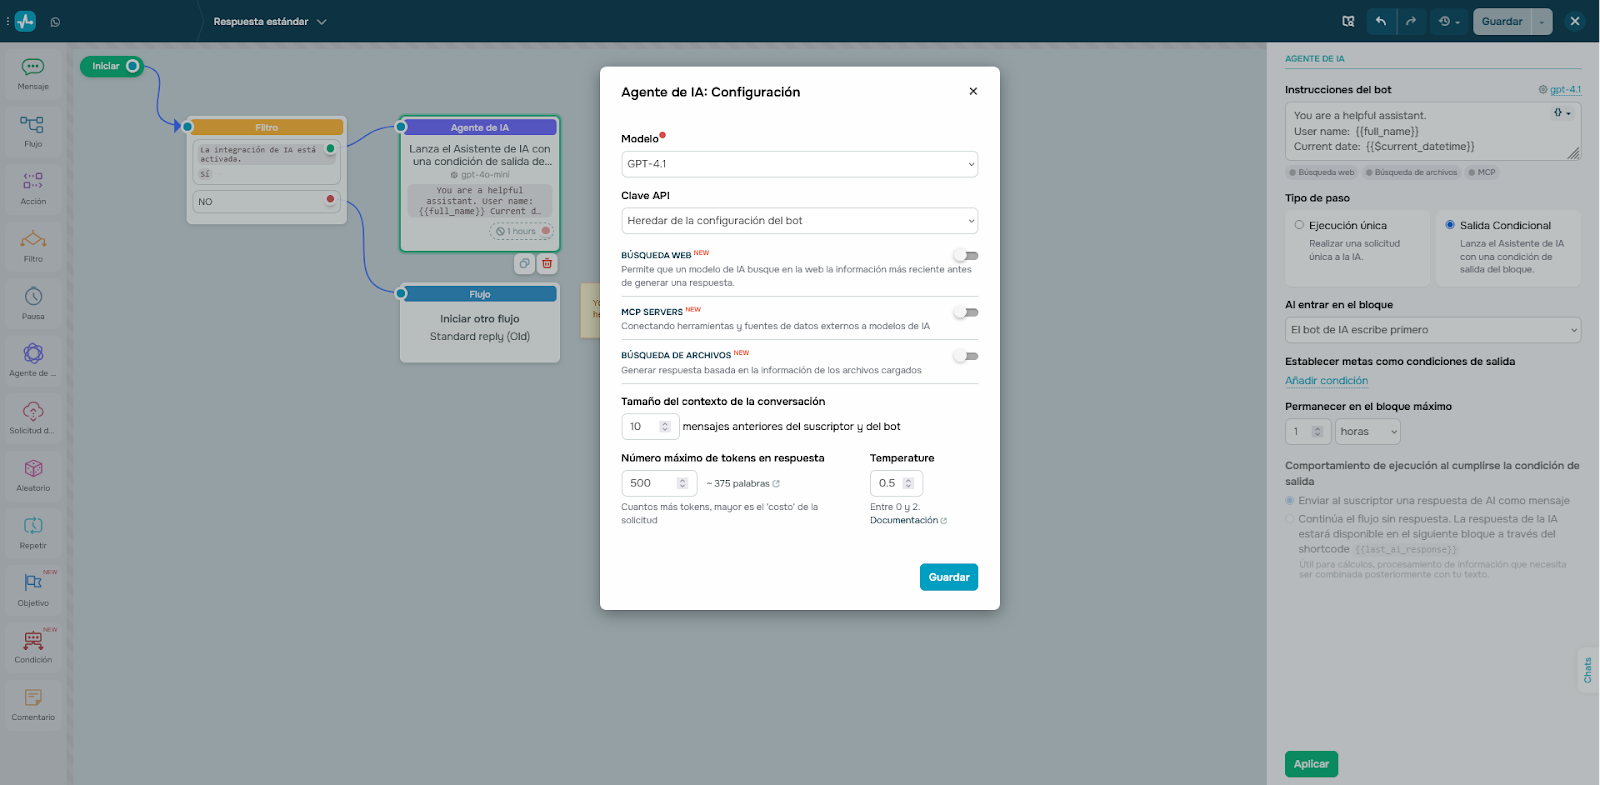Select the Comentario block in sidebar

(x=33, y=704)
